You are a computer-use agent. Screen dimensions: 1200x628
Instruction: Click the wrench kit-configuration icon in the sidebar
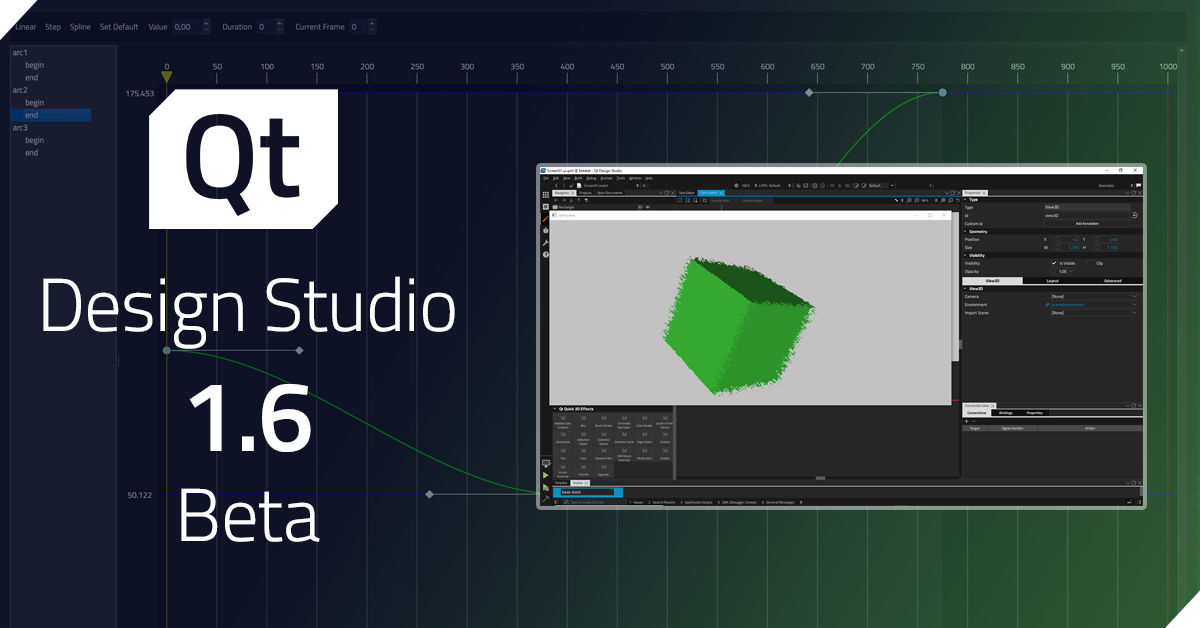[x=546, y=242]
